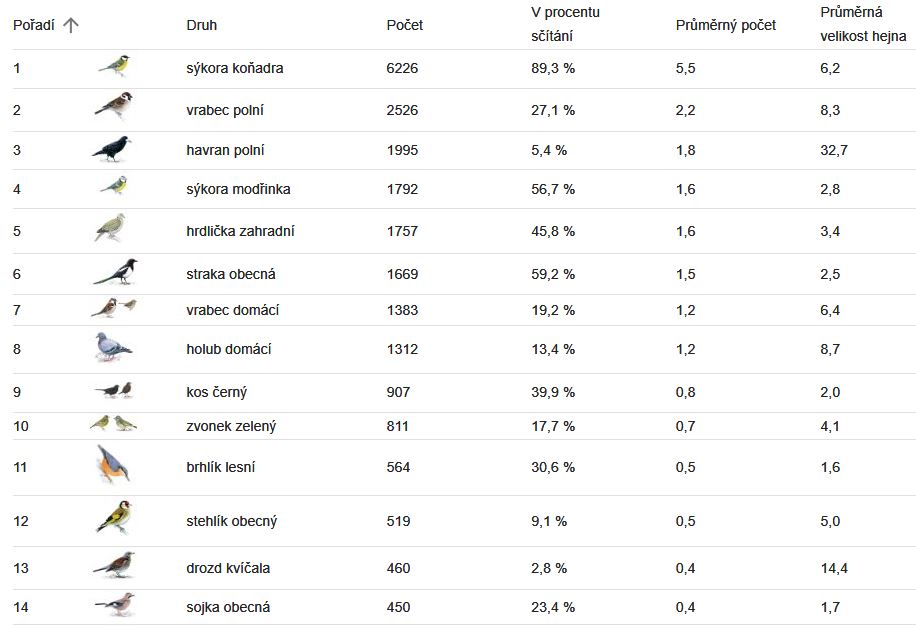
Task: Sort by the Pořadí column header
Action: point(34,25)
